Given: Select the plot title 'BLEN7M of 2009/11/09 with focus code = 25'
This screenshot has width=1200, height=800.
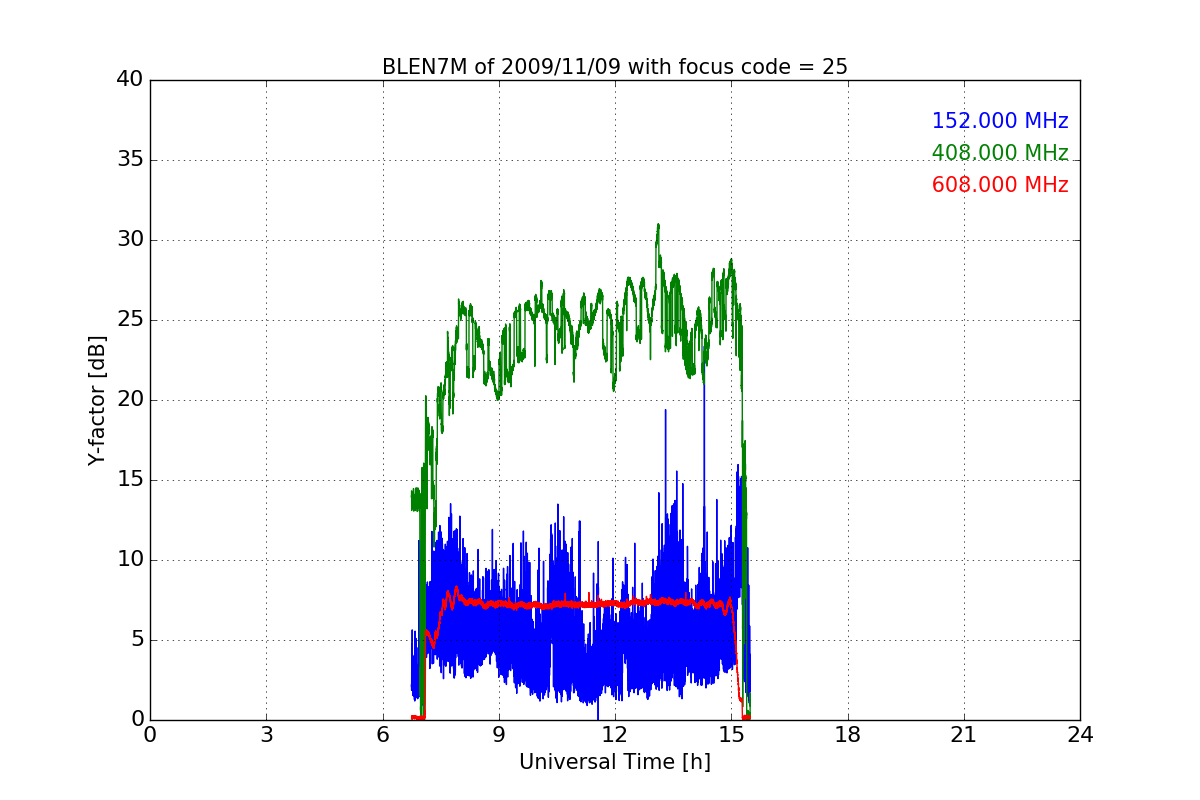Looking at the screenshot, I should pyautogui.click(x=615, y=67).
